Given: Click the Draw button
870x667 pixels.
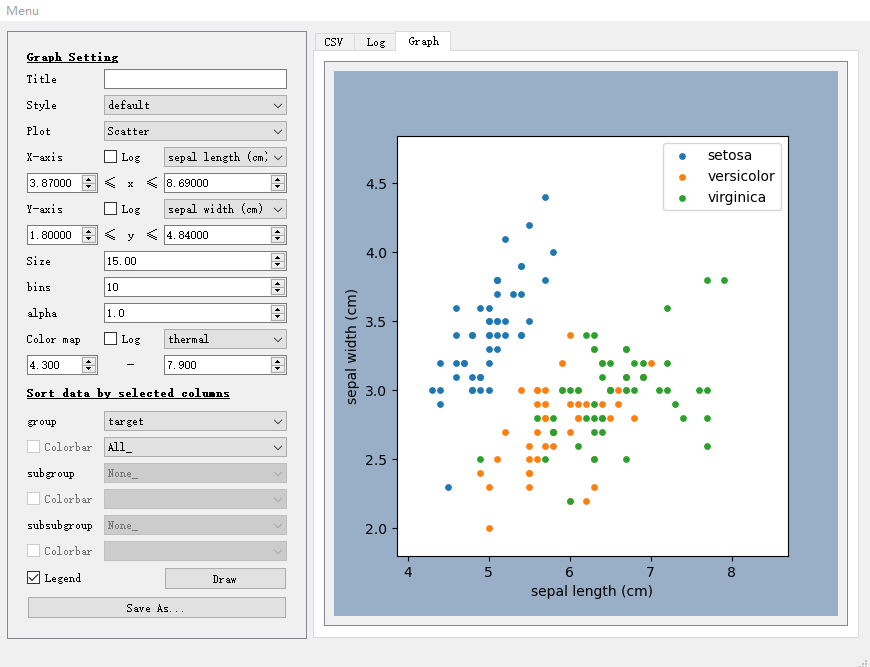Looking at the screenshot, I should click(225, 579).
